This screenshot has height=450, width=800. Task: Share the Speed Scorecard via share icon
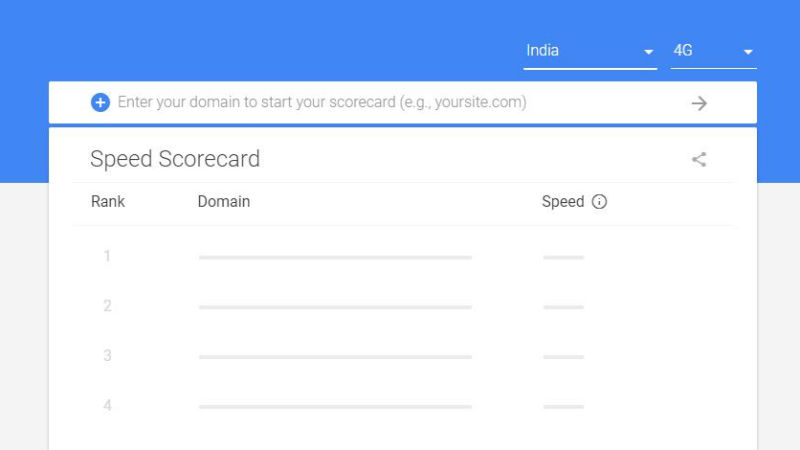pyautogui.click(x=699, y=159)
